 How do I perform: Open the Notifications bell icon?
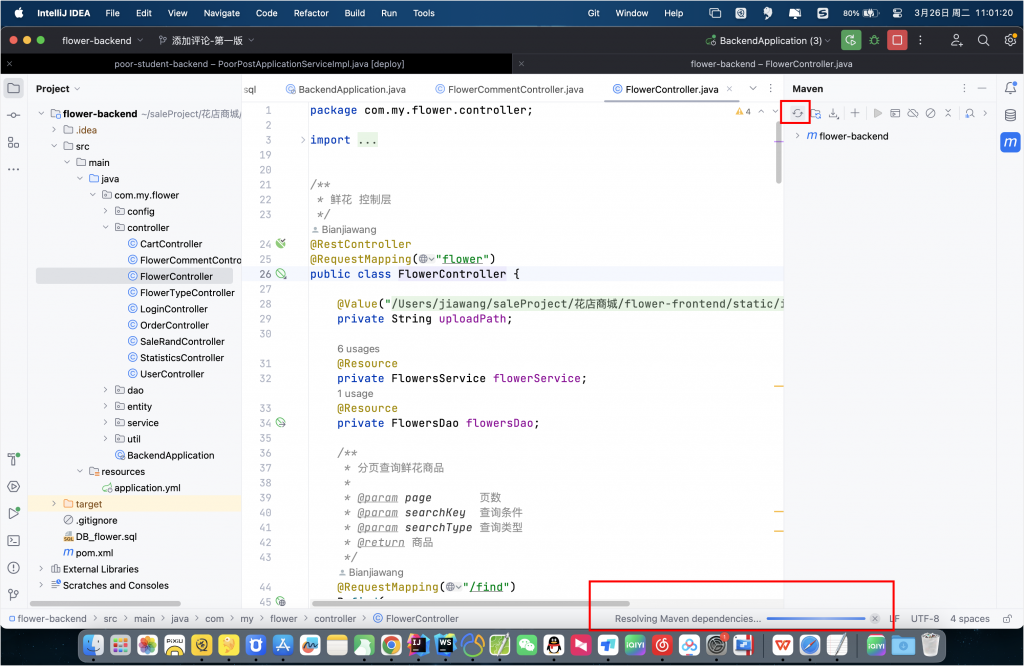click(x=1012, y=88)
